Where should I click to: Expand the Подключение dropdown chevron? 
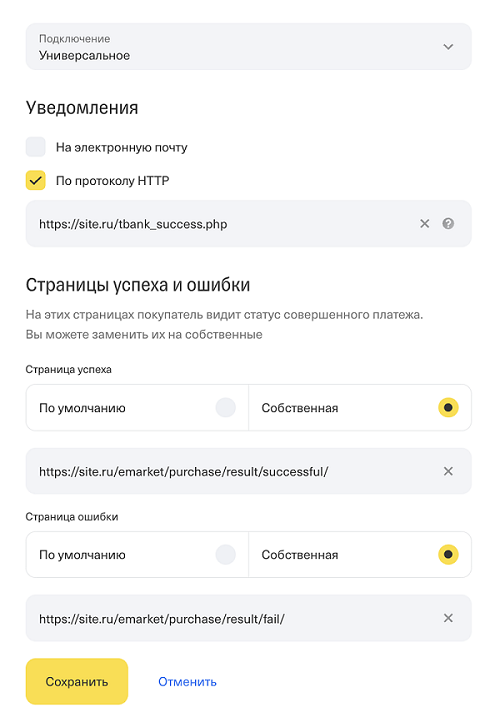(x=448, y=47)
